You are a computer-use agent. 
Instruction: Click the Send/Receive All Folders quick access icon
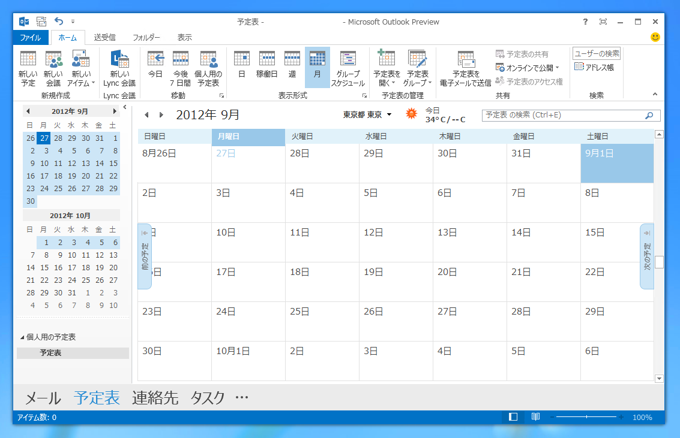[41, 21]
